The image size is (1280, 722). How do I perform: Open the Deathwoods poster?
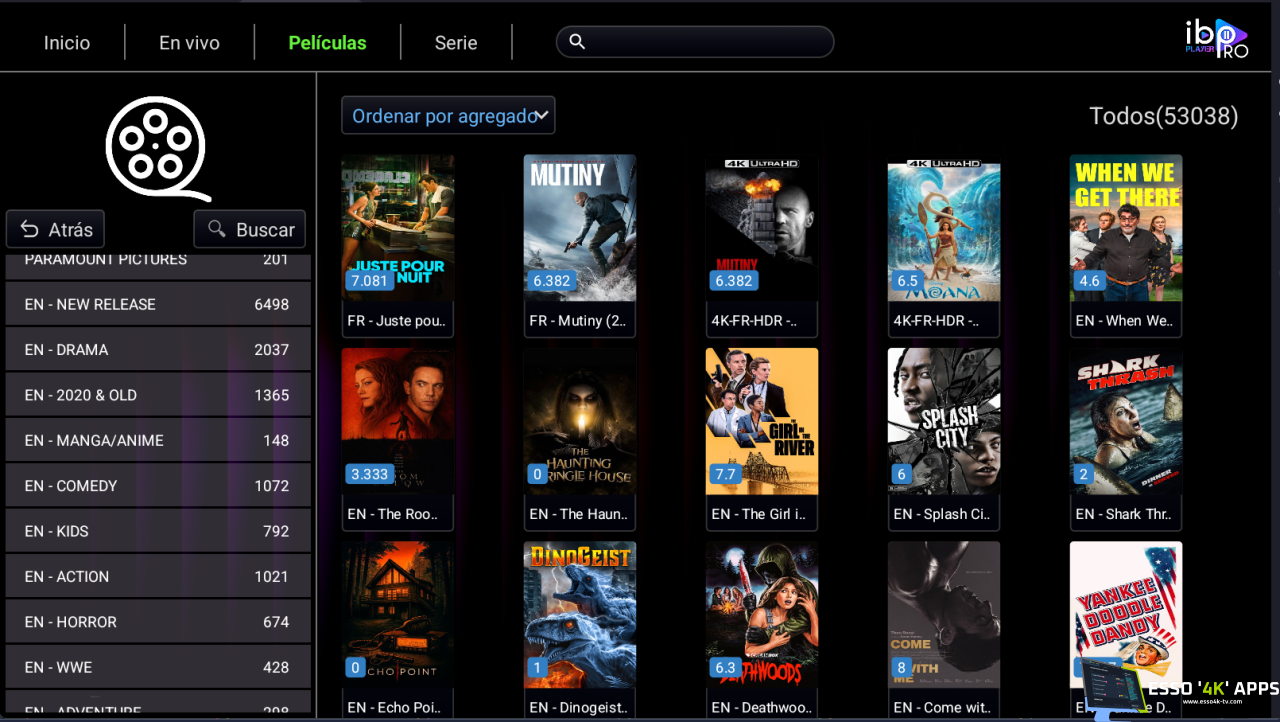click(x=762, y=615)
